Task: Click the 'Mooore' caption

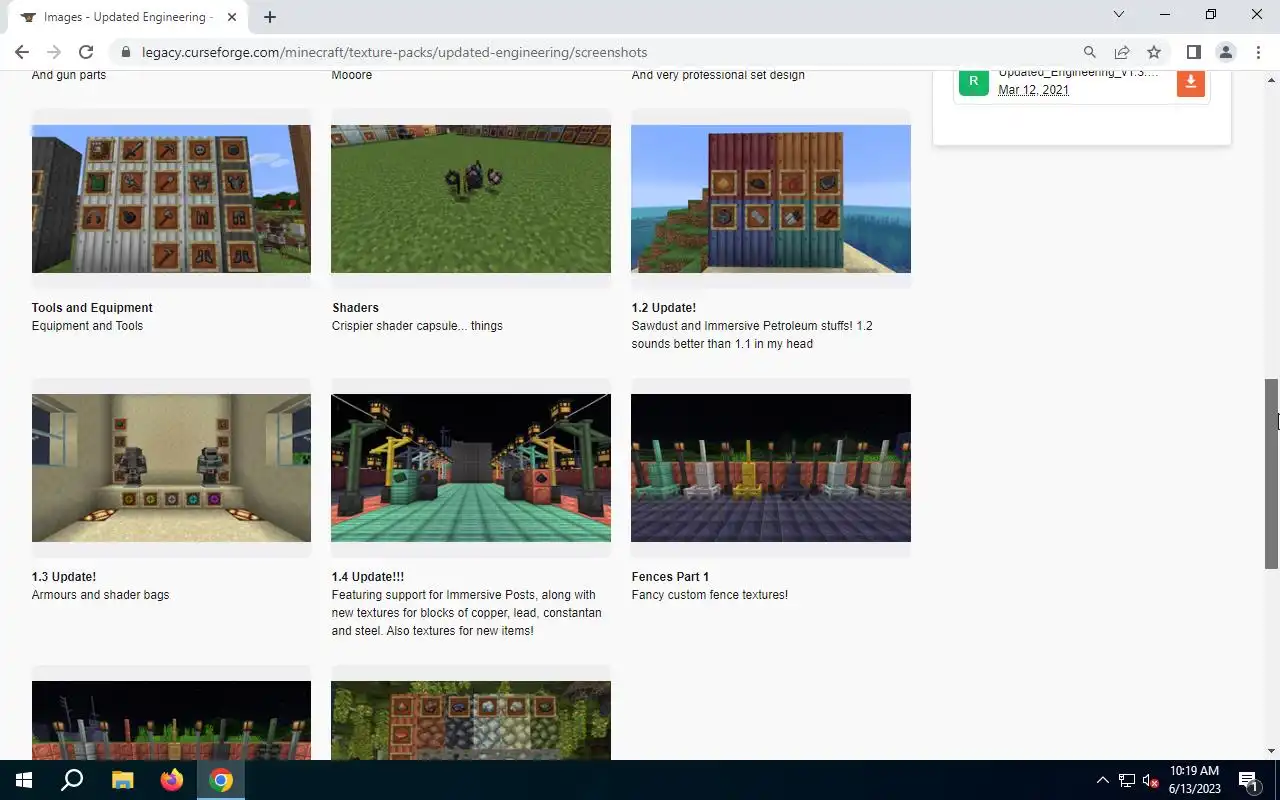Action: click(x=352, y=75)
